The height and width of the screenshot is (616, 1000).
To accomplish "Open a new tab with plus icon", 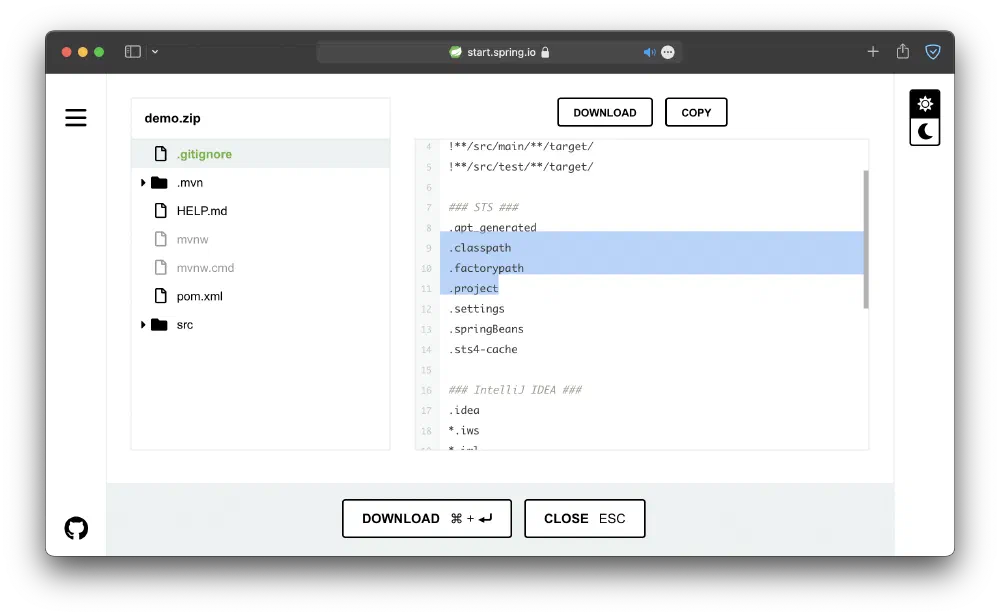I will click(x=873, y=52).
